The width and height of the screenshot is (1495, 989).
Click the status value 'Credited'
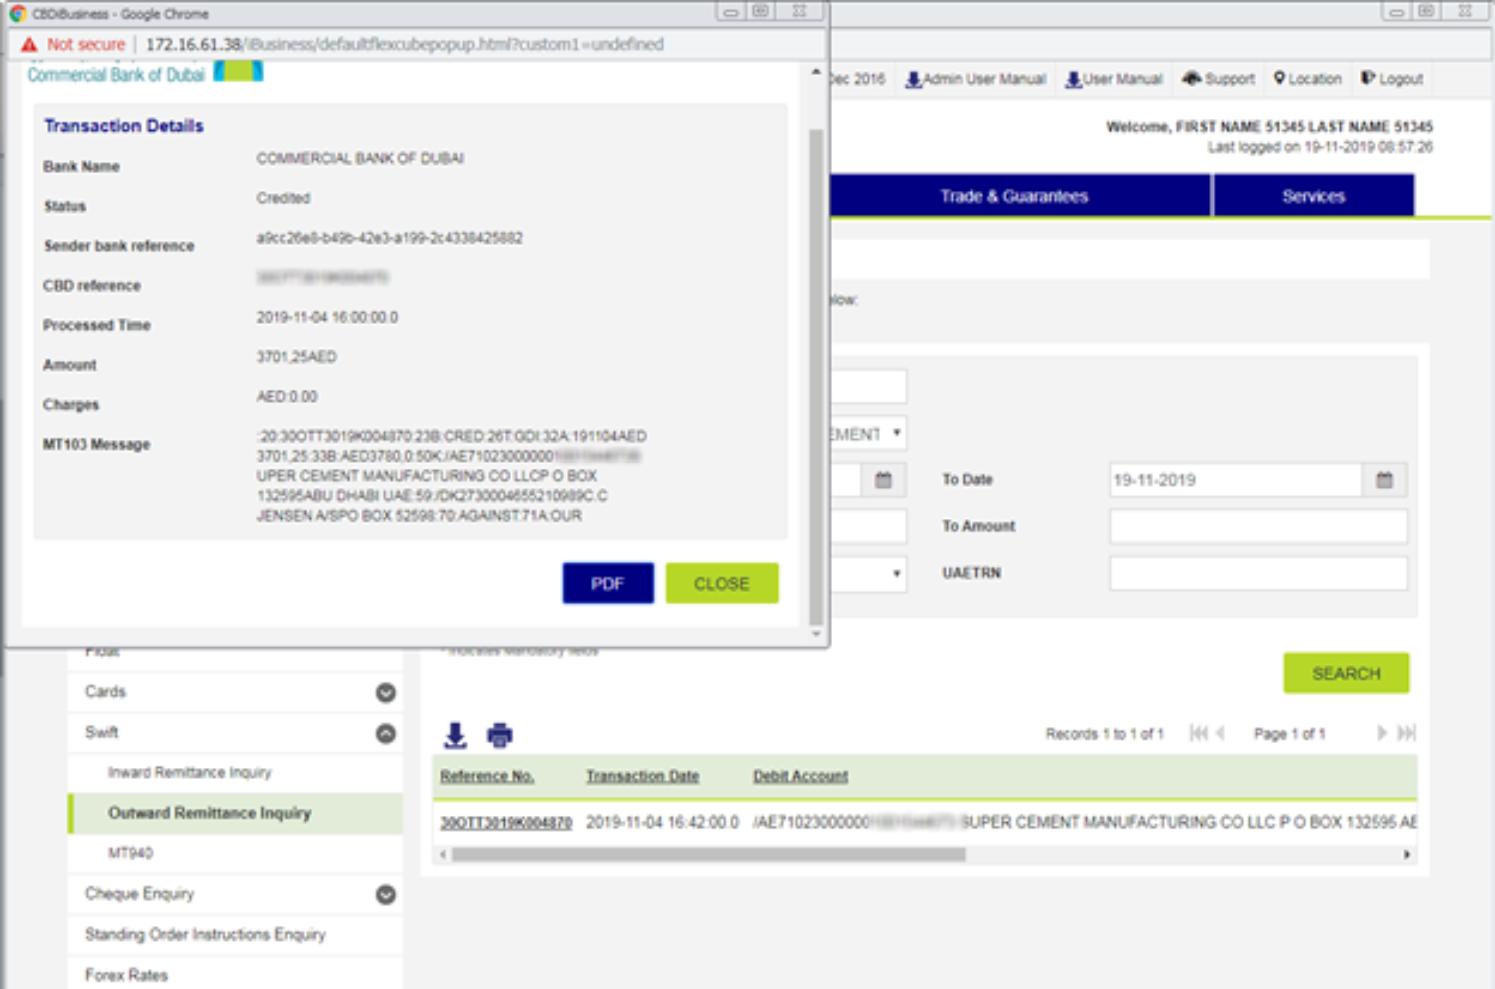point(283,198)
